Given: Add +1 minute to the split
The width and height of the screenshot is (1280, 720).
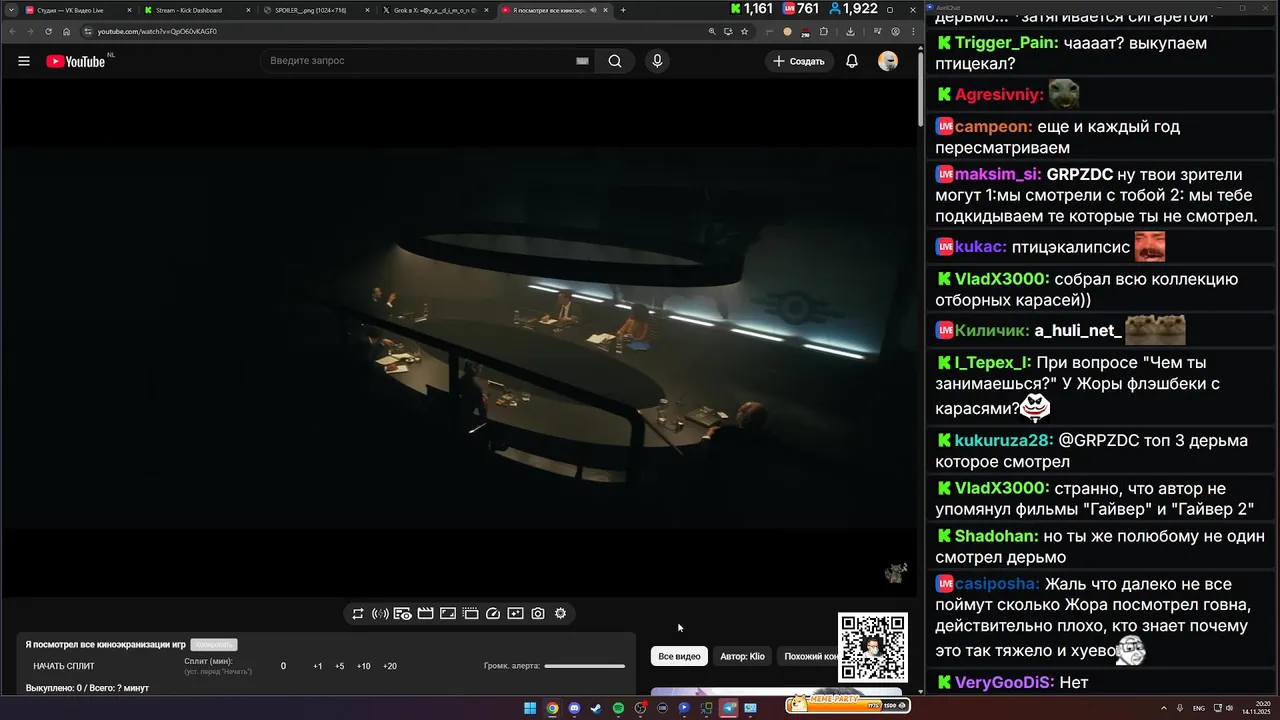Looking at the screenshot, I should 317,666.
